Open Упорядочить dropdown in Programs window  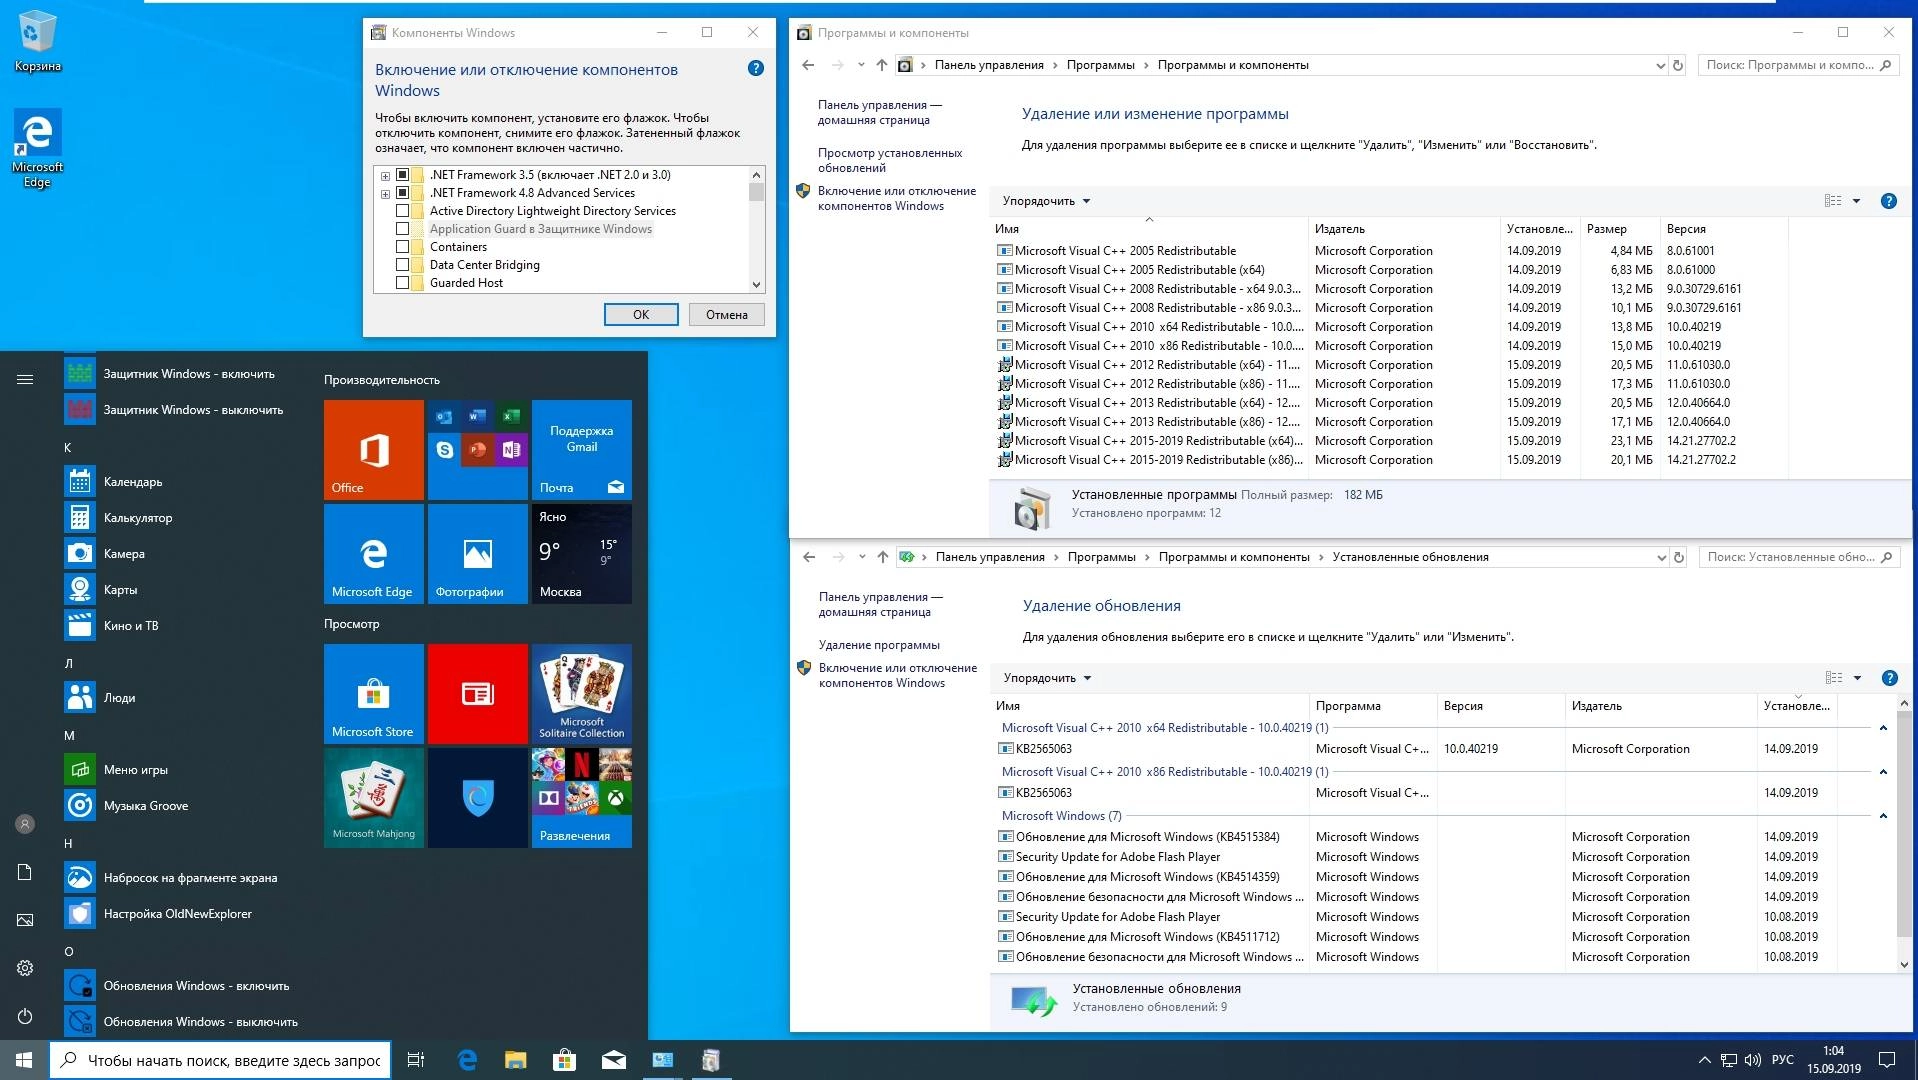[x=1046, y=201]
